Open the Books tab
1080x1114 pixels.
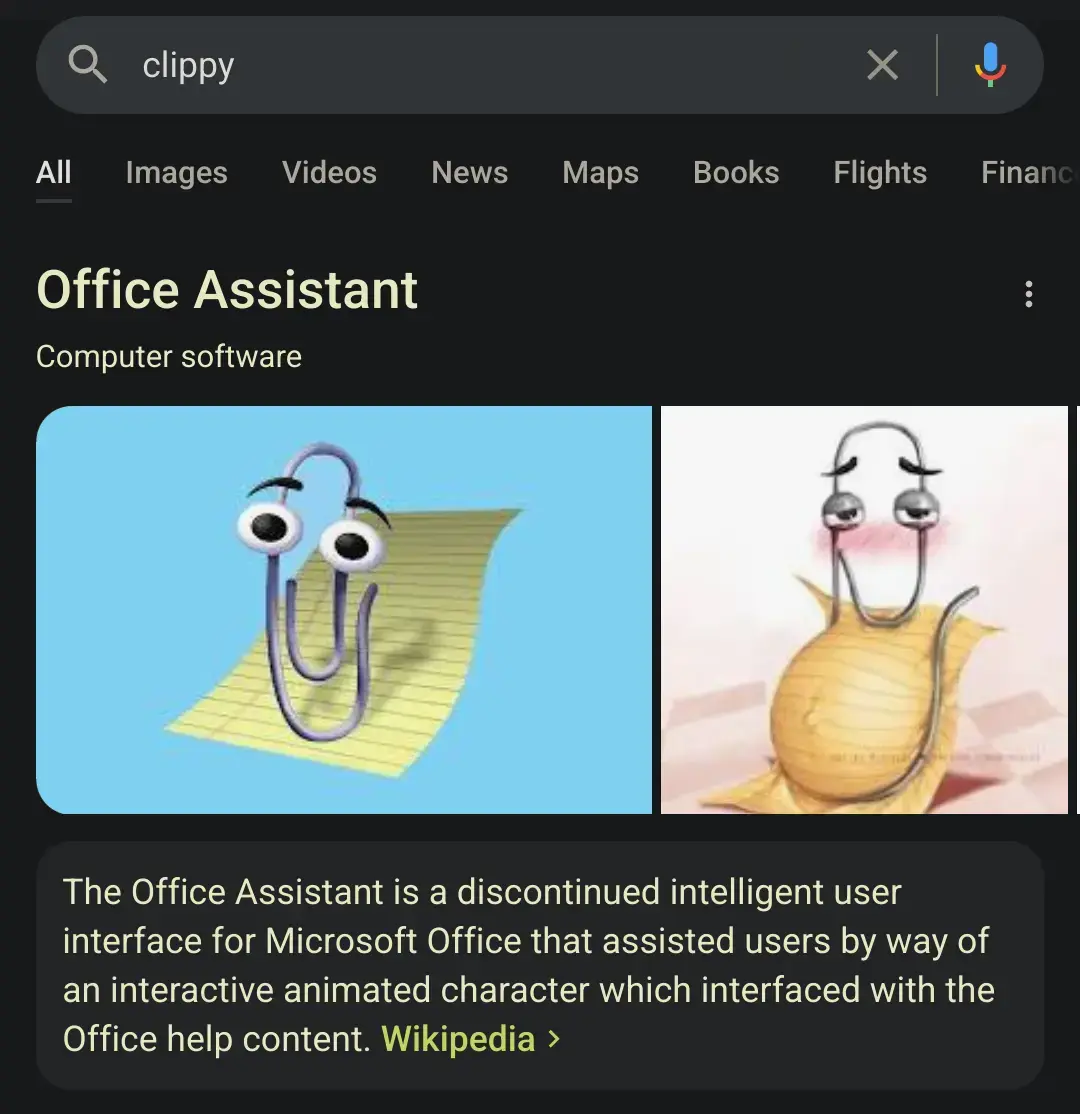click(735, 173)
